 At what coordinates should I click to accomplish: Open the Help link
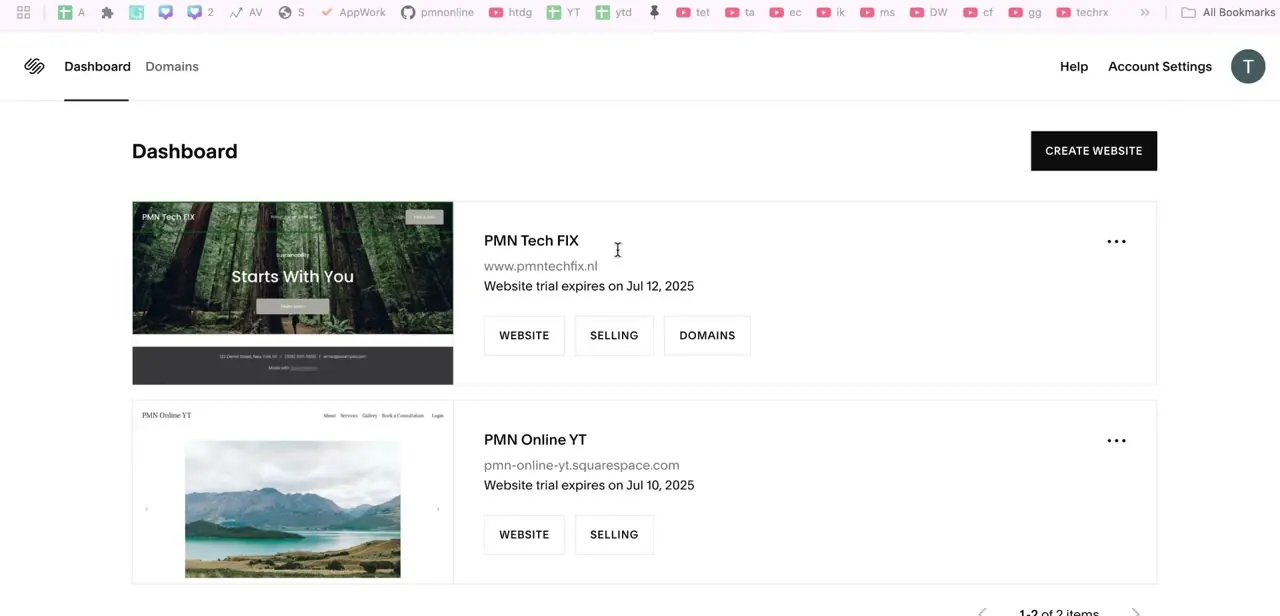tap(1074, 66)
